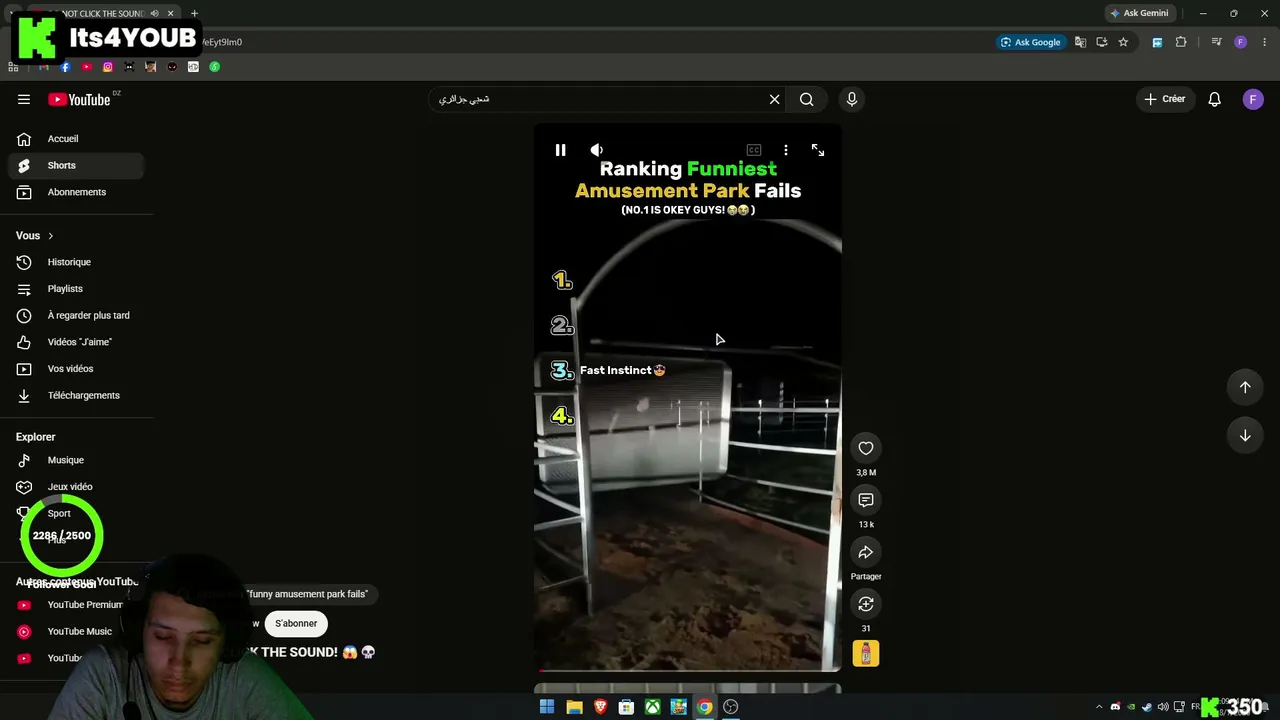This screenshot has width=1280, height=720.
Task: Open the YouTube guide hamburger menu
Action: (24, 99)
